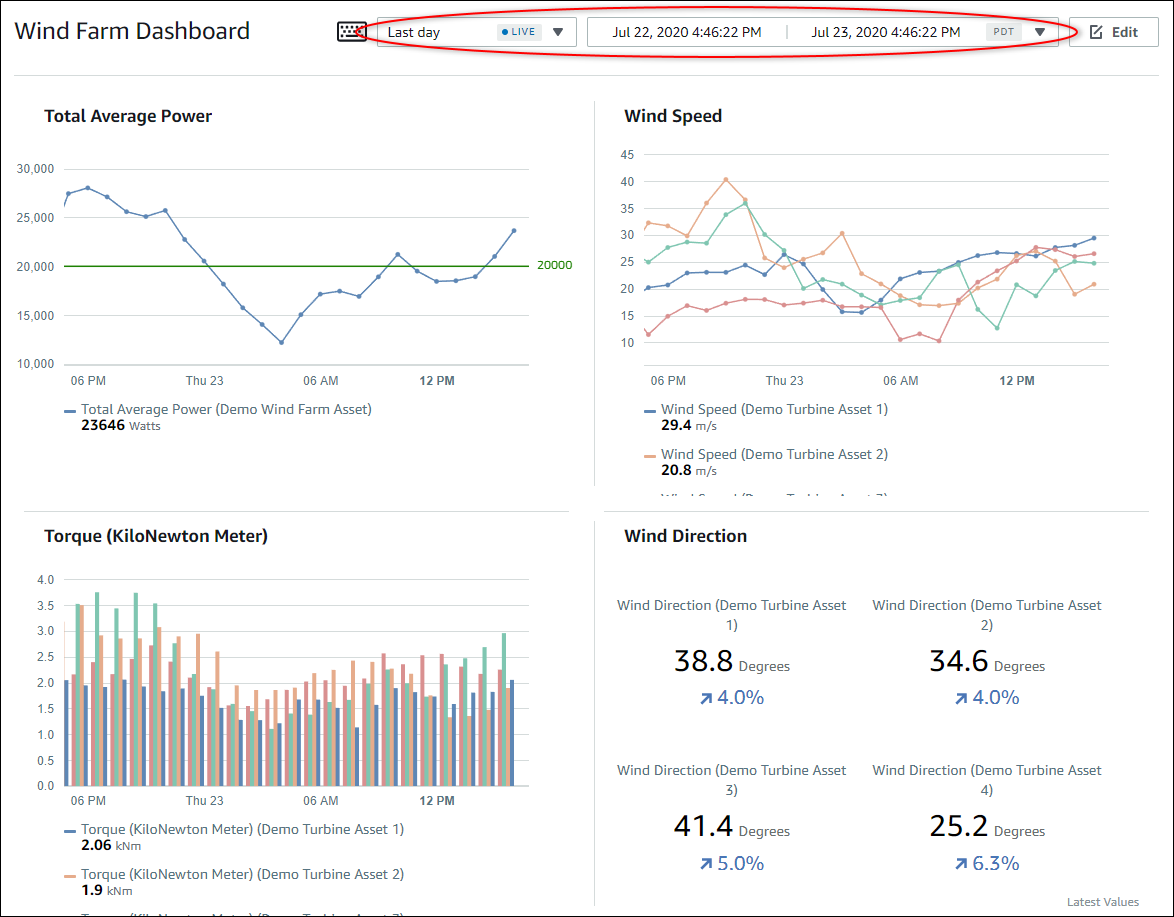
Task: Click the PDT timezone badge
Action: (x=1003, y=31)
